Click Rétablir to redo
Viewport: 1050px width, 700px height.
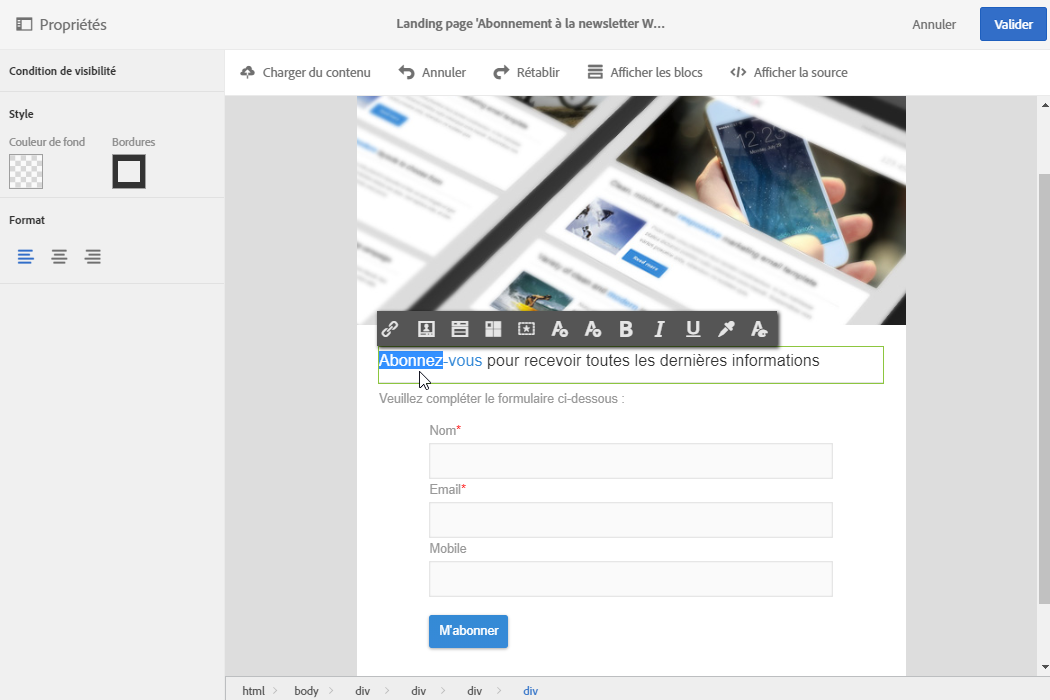point(526,72)
